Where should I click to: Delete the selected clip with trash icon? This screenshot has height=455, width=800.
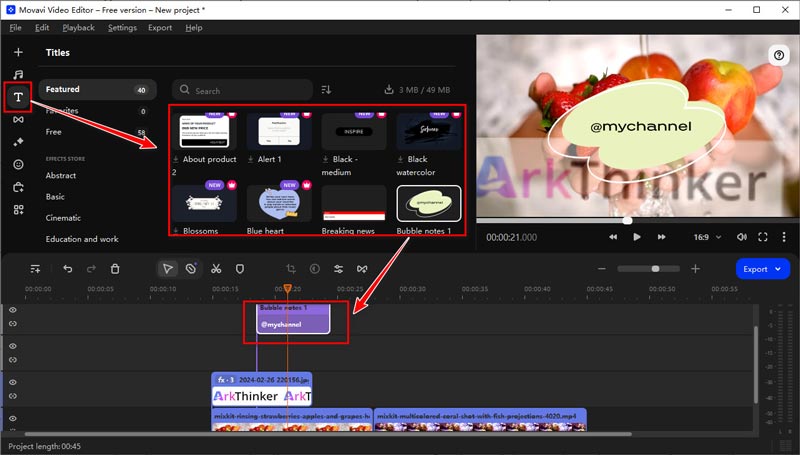(115, 269)
